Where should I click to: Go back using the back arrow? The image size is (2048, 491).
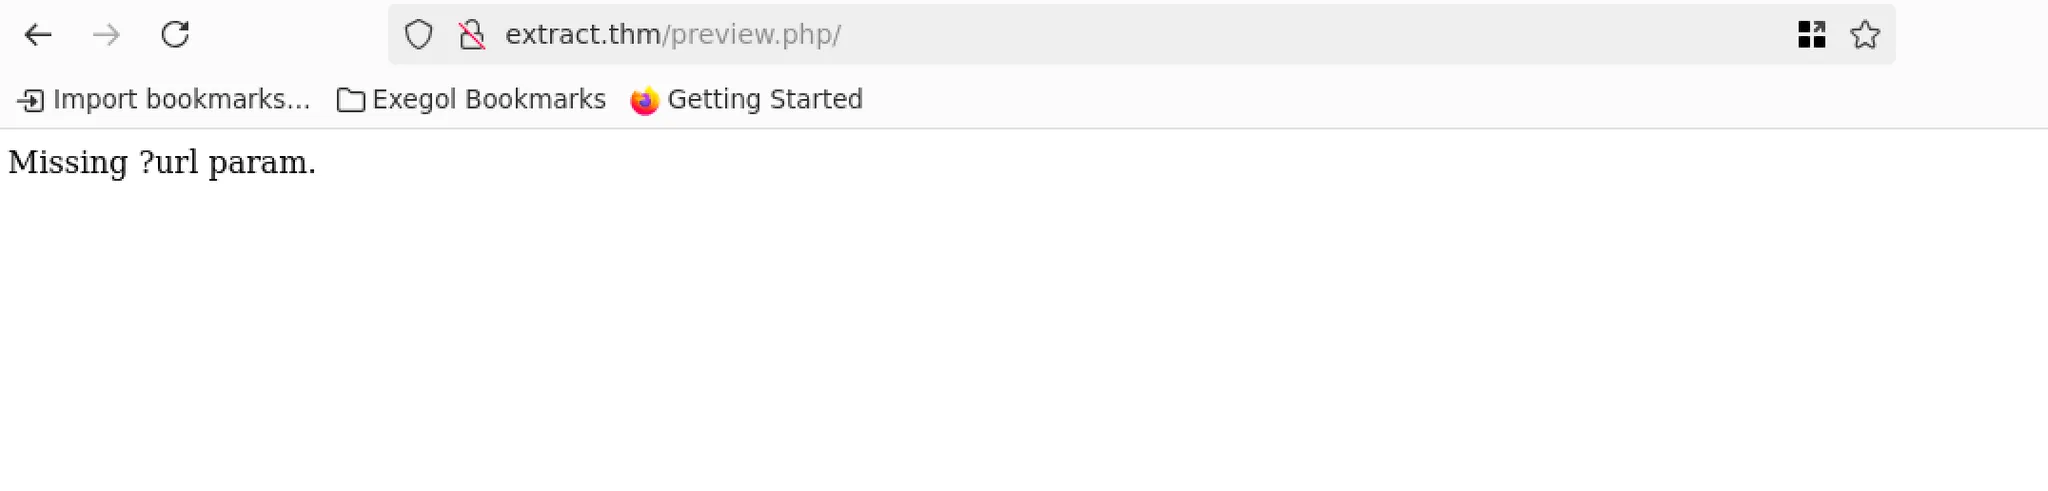[x=38, y=35]
